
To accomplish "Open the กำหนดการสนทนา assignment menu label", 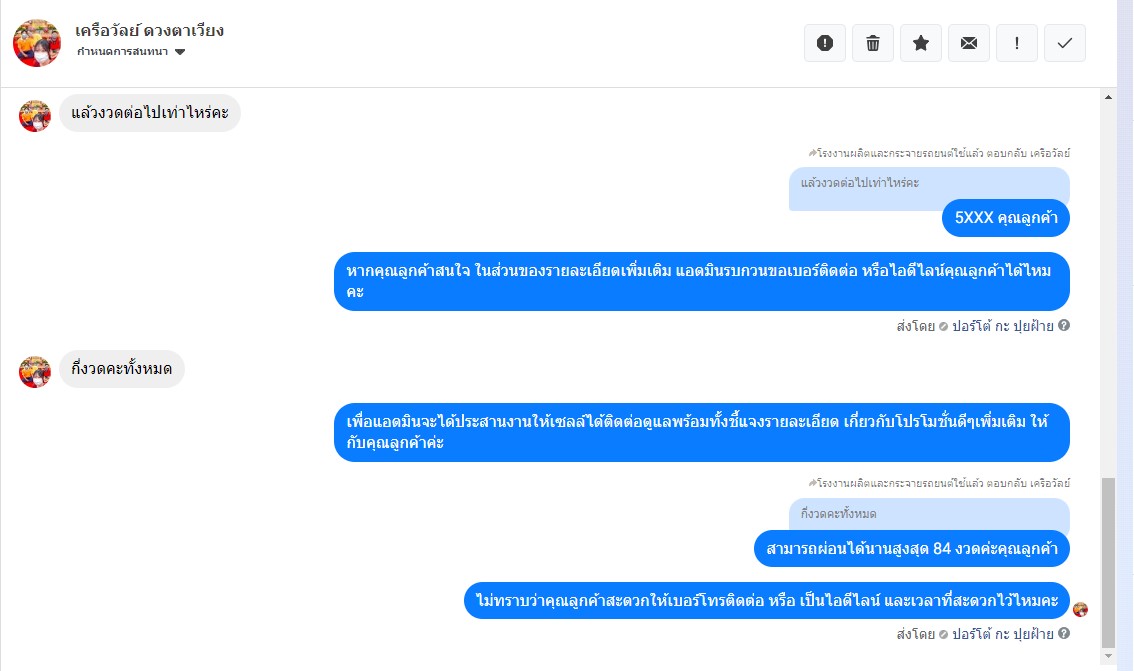I will 122,52.
